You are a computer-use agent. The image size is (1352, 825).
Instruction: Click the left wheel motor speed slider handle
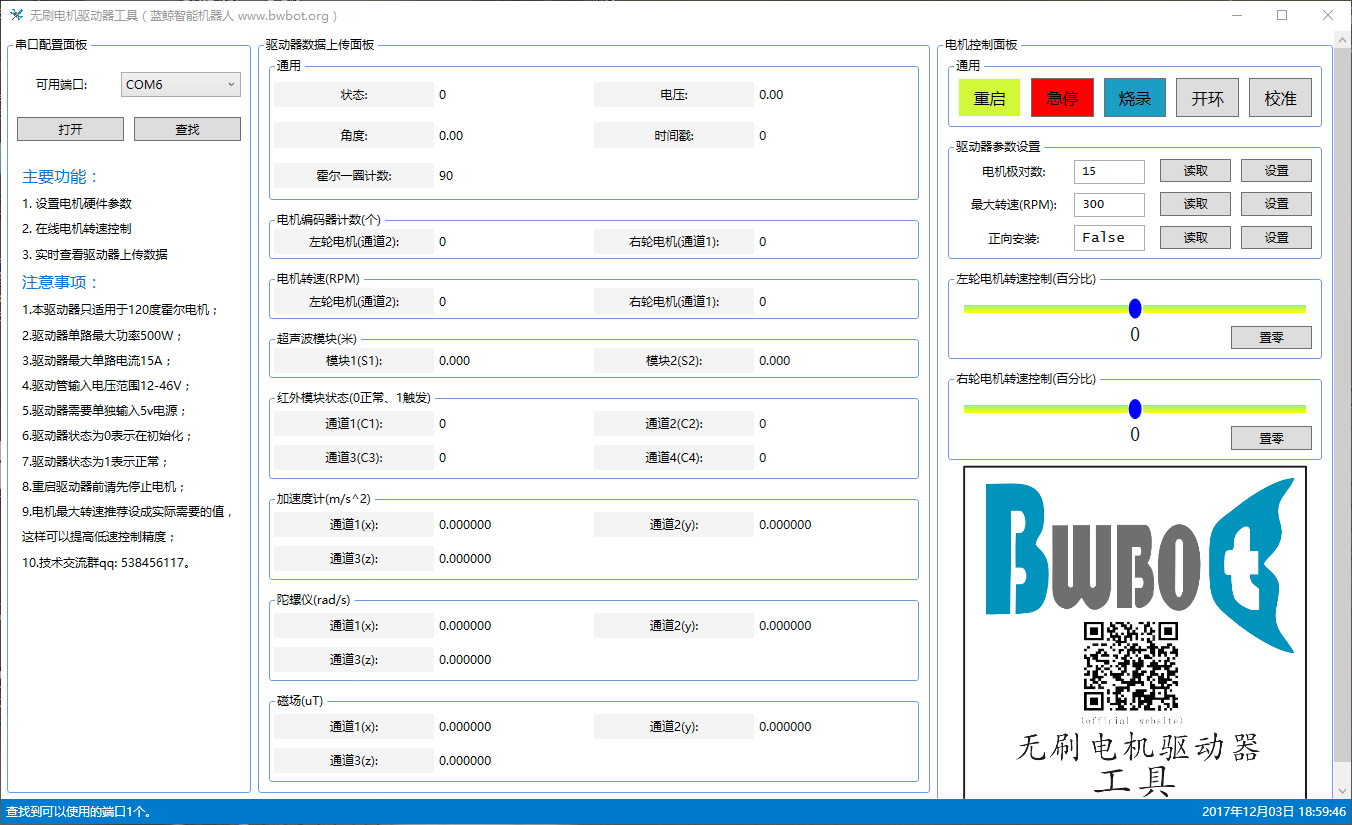(x=1135, y=308)
